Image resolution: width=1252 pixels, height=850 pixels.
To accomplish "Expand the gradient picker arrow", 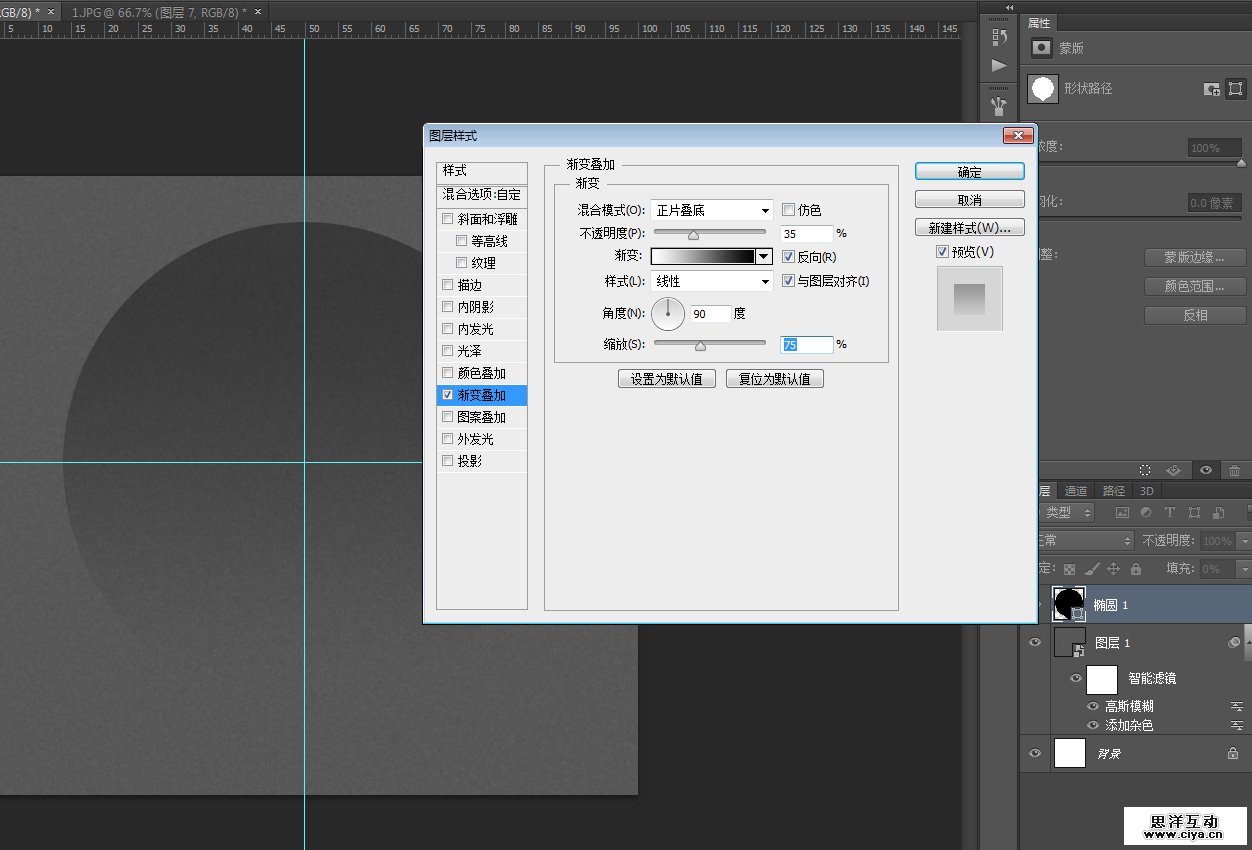I will pos(765,257).
